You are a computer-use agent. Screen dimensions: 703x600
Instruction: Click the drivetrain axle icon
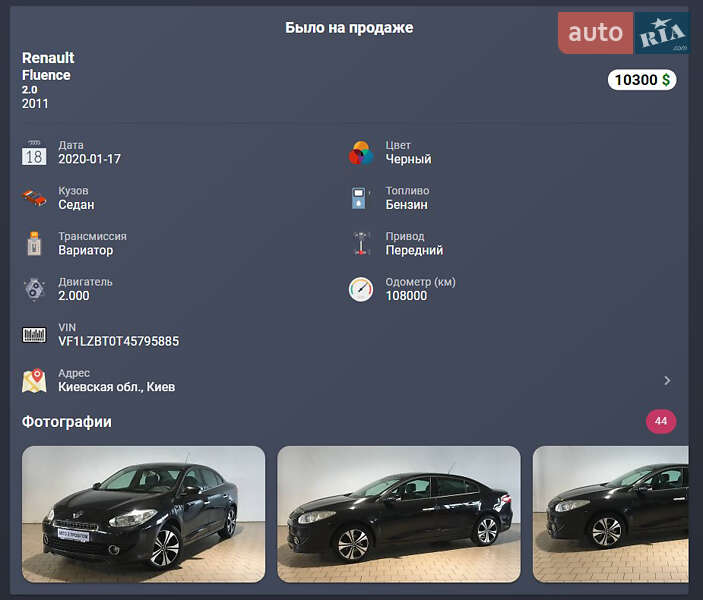pyautogui.click(x=361, y=243)
